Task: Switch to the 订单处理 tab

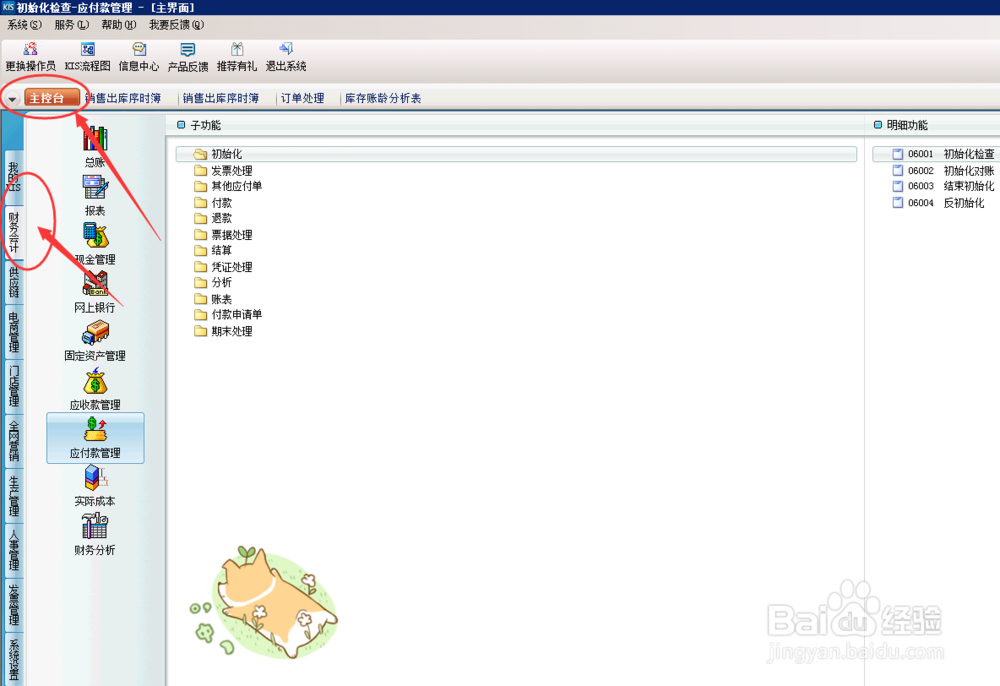Action: 302,98
